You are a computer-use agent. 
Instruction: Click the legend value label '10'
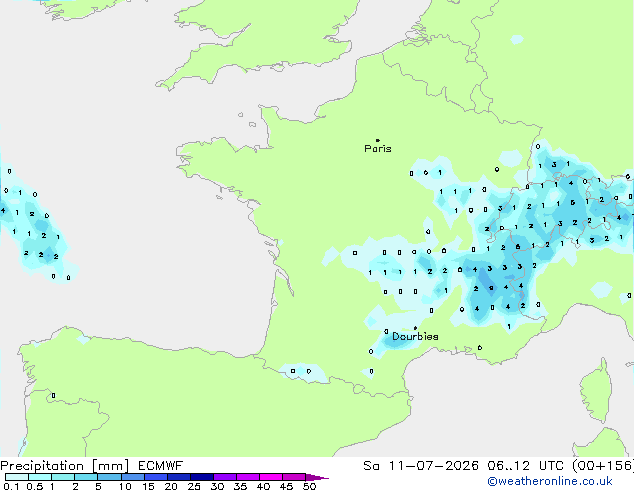[x=125, y=486]
